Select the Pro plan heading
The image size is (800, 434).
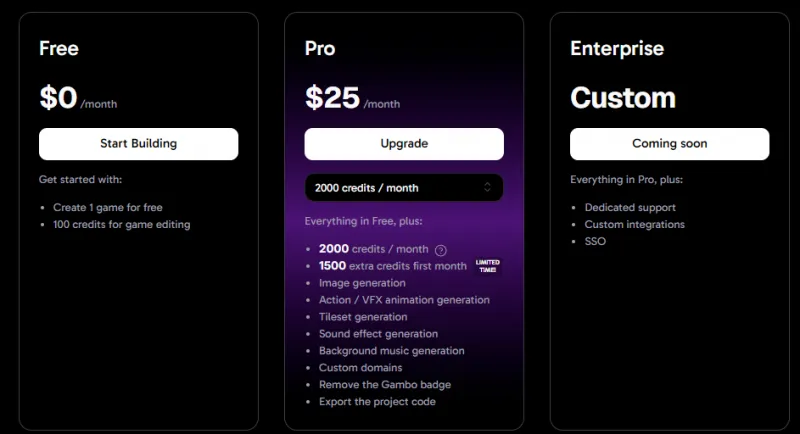[x=320, y=48]
